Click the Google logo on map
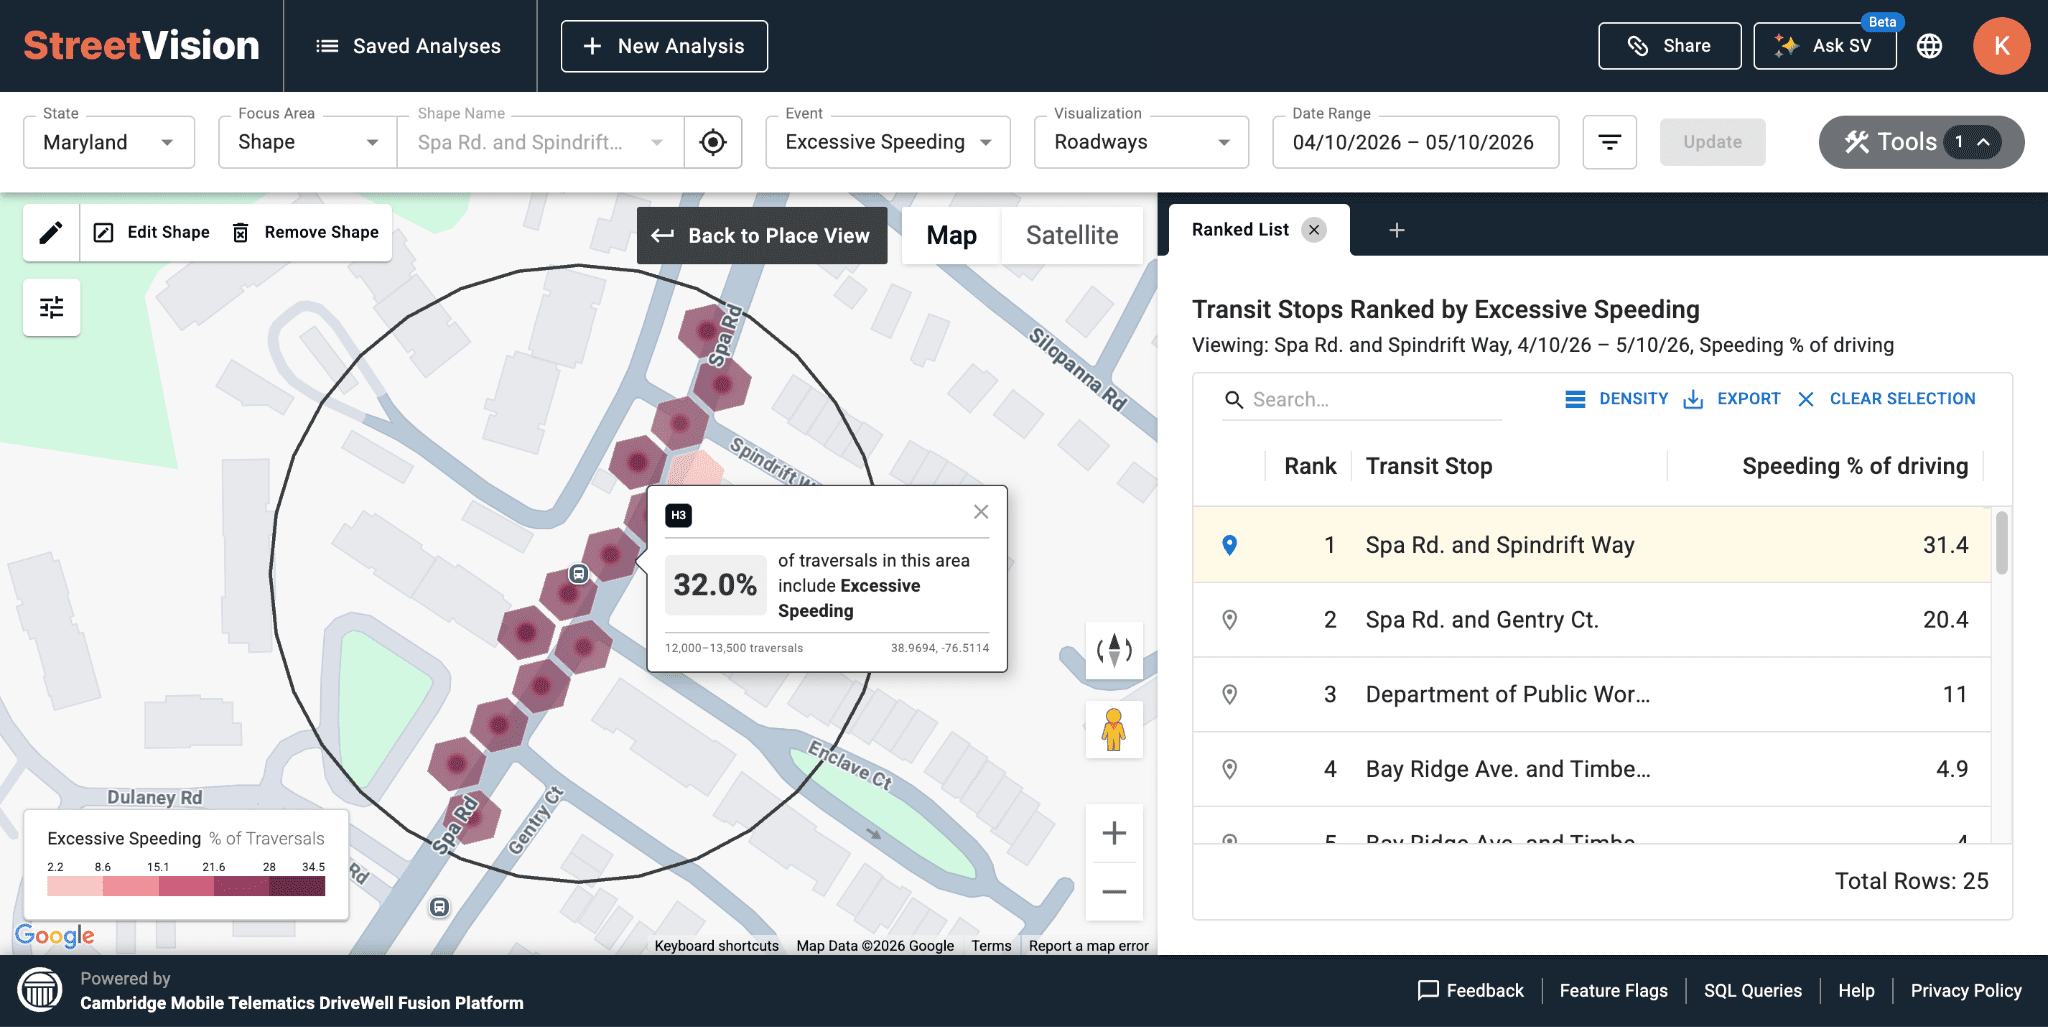The image size is (2048, 1027). coord(55,936)
